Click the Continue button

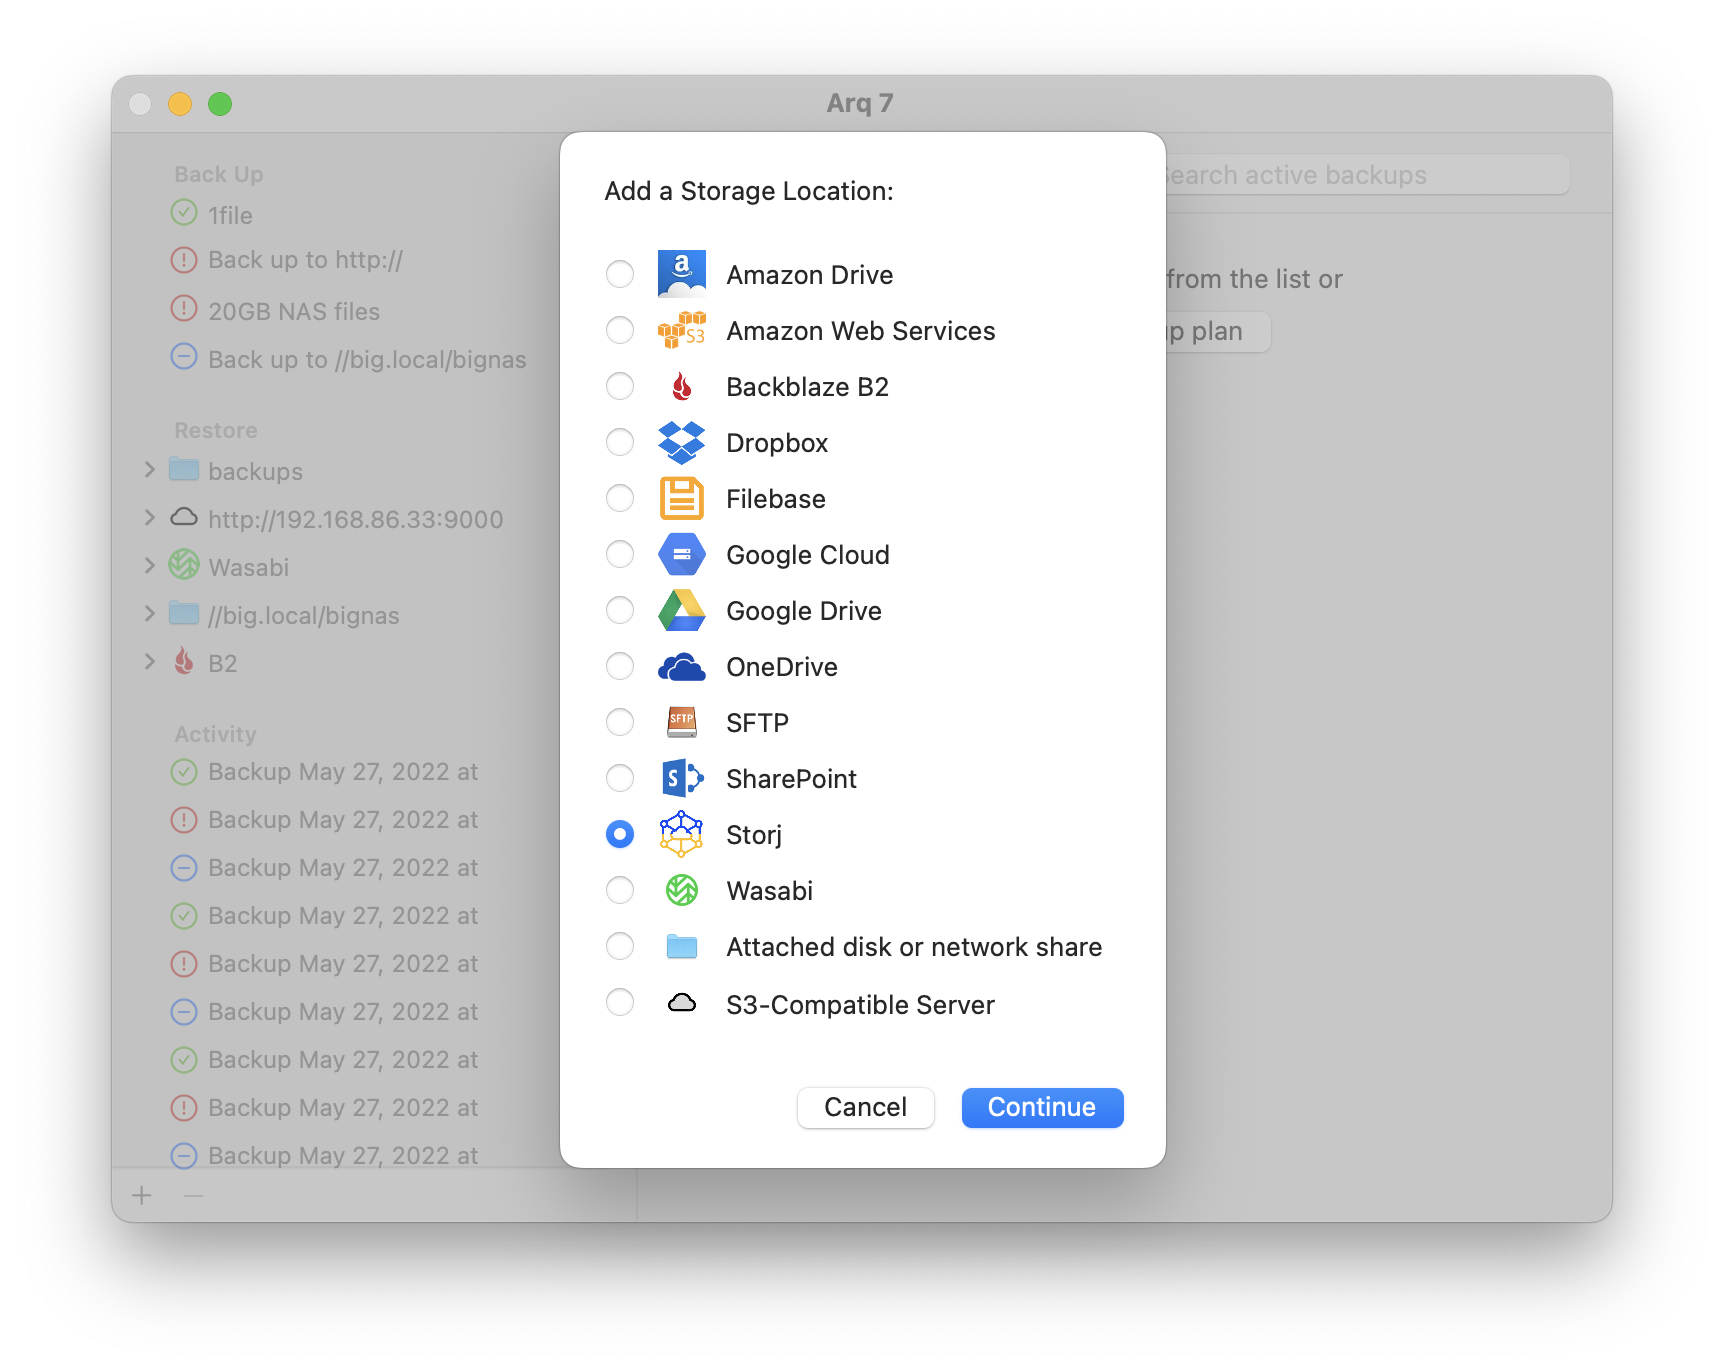(x=1042, y=1108)
